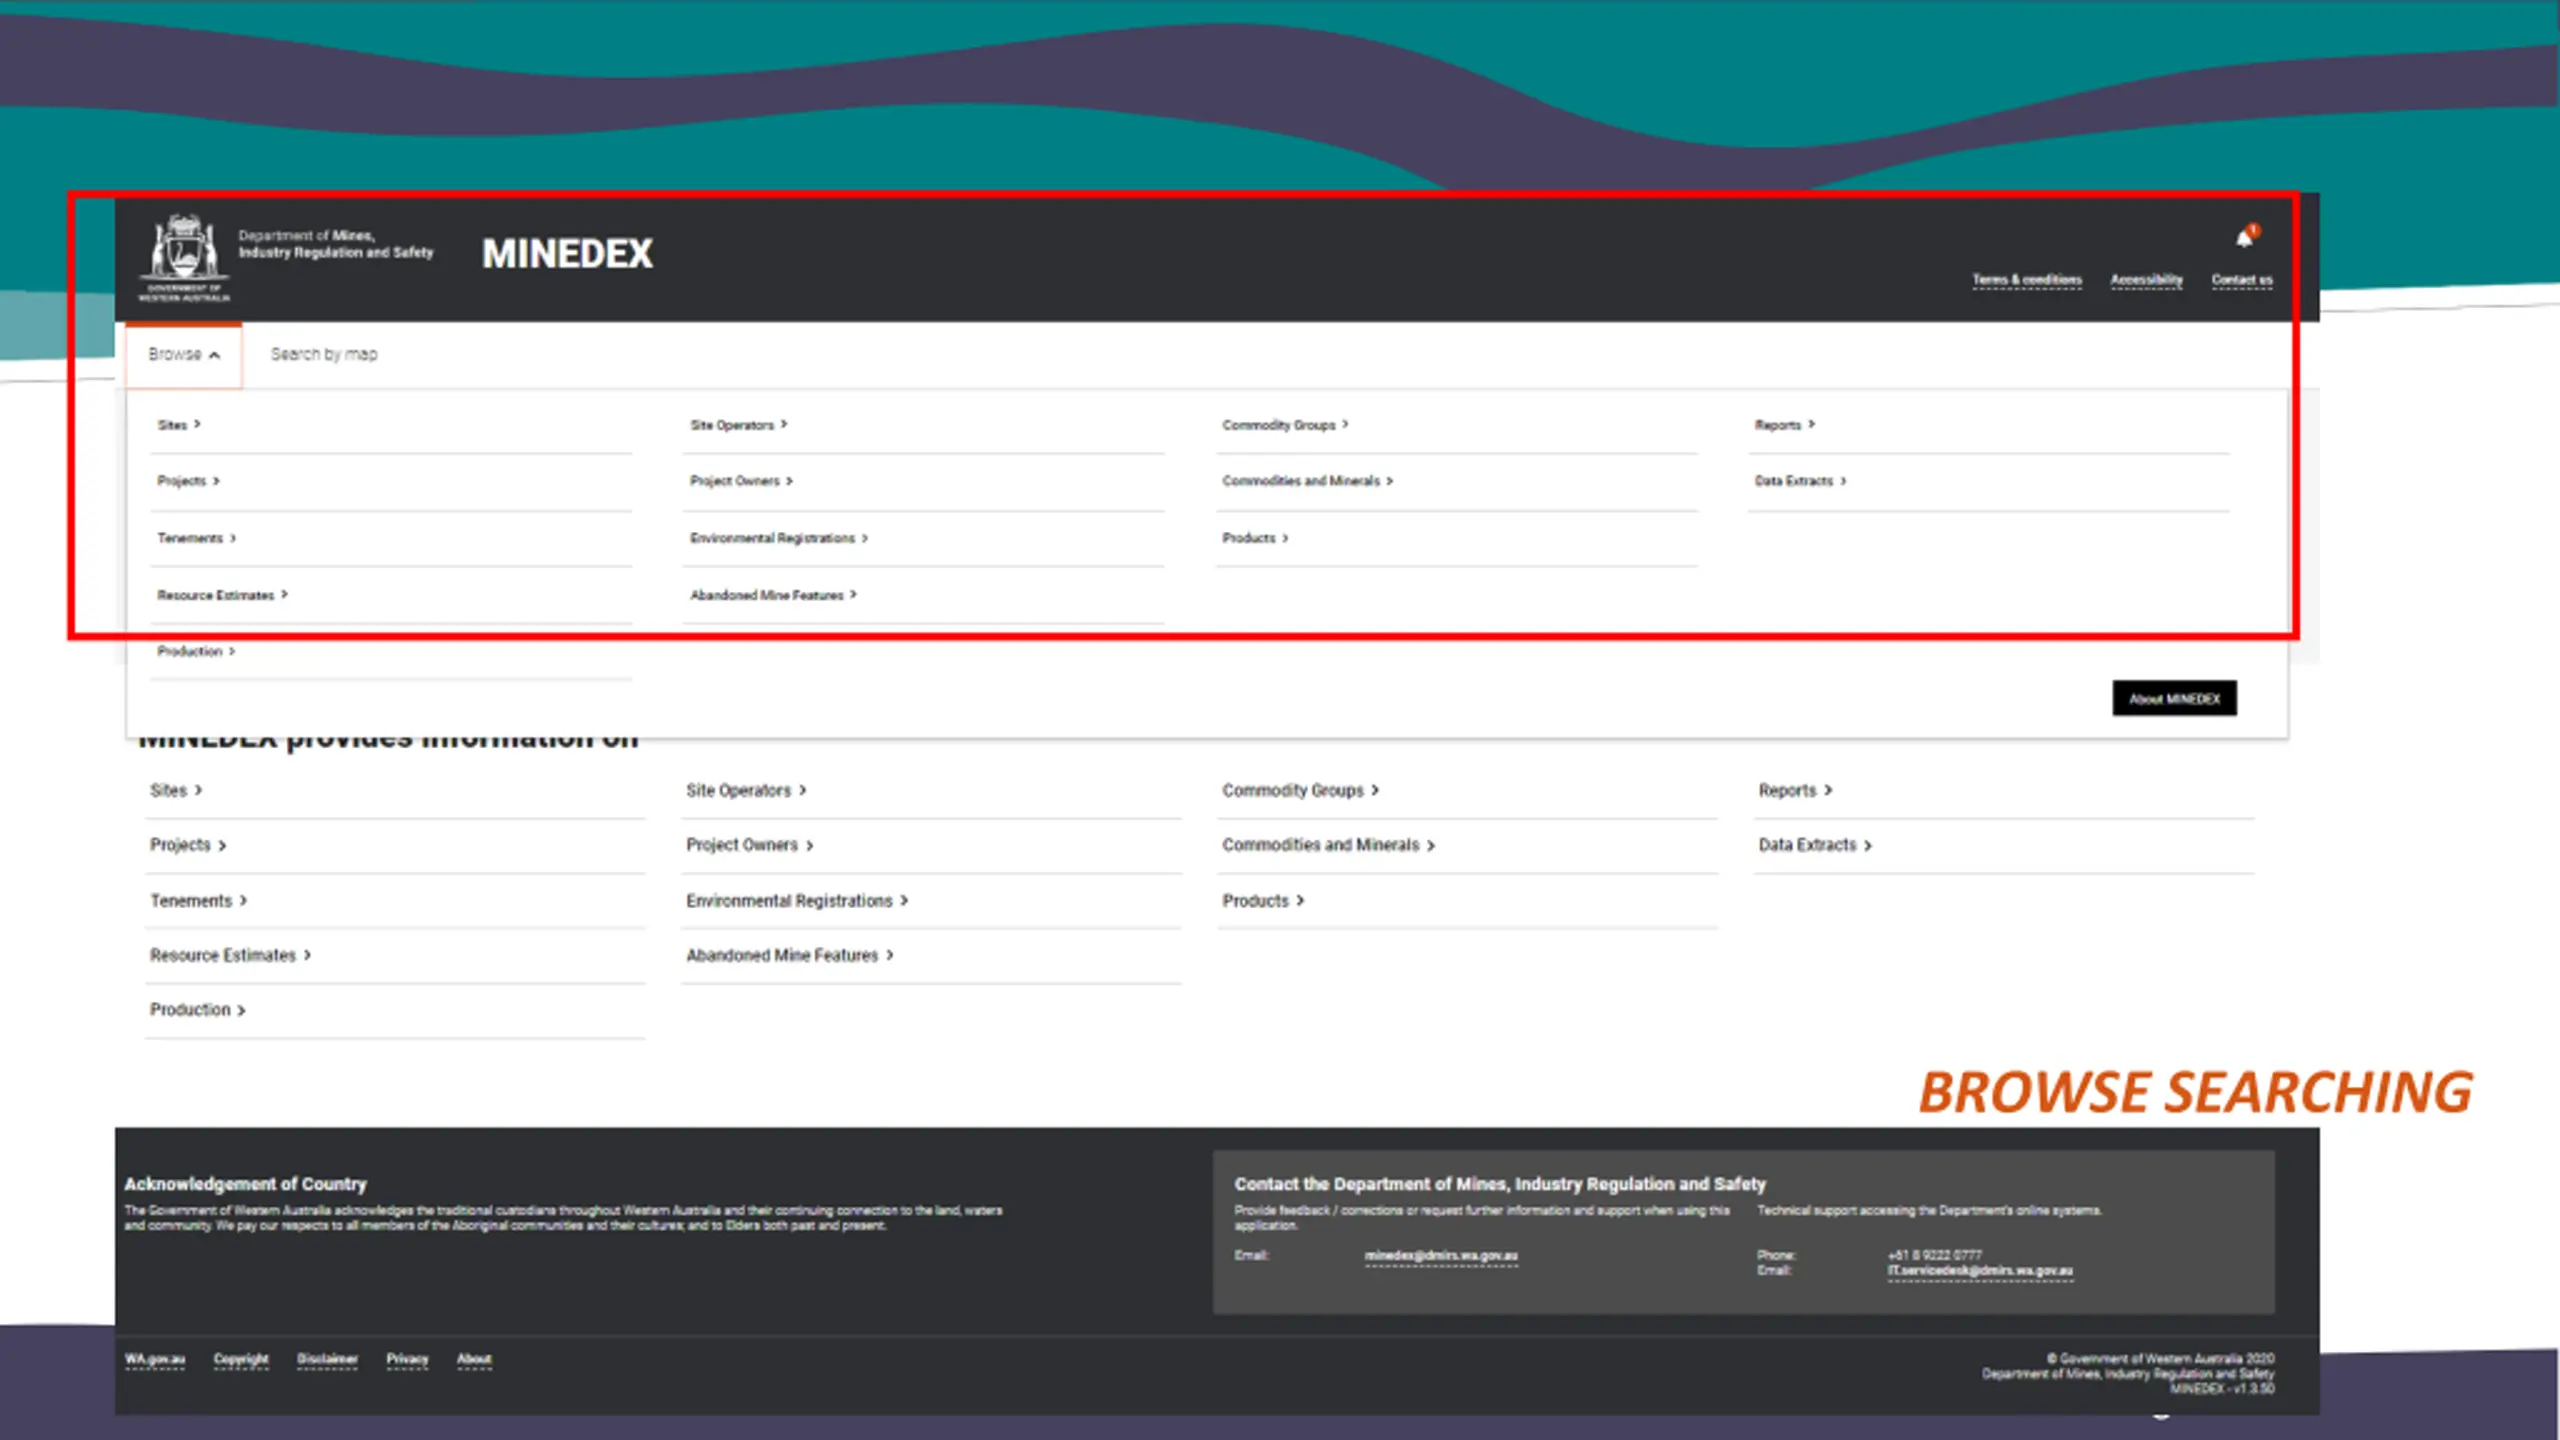2560x1440 pixels.
Task: Open Reports link on main page list
Action: coord(1795,790)
